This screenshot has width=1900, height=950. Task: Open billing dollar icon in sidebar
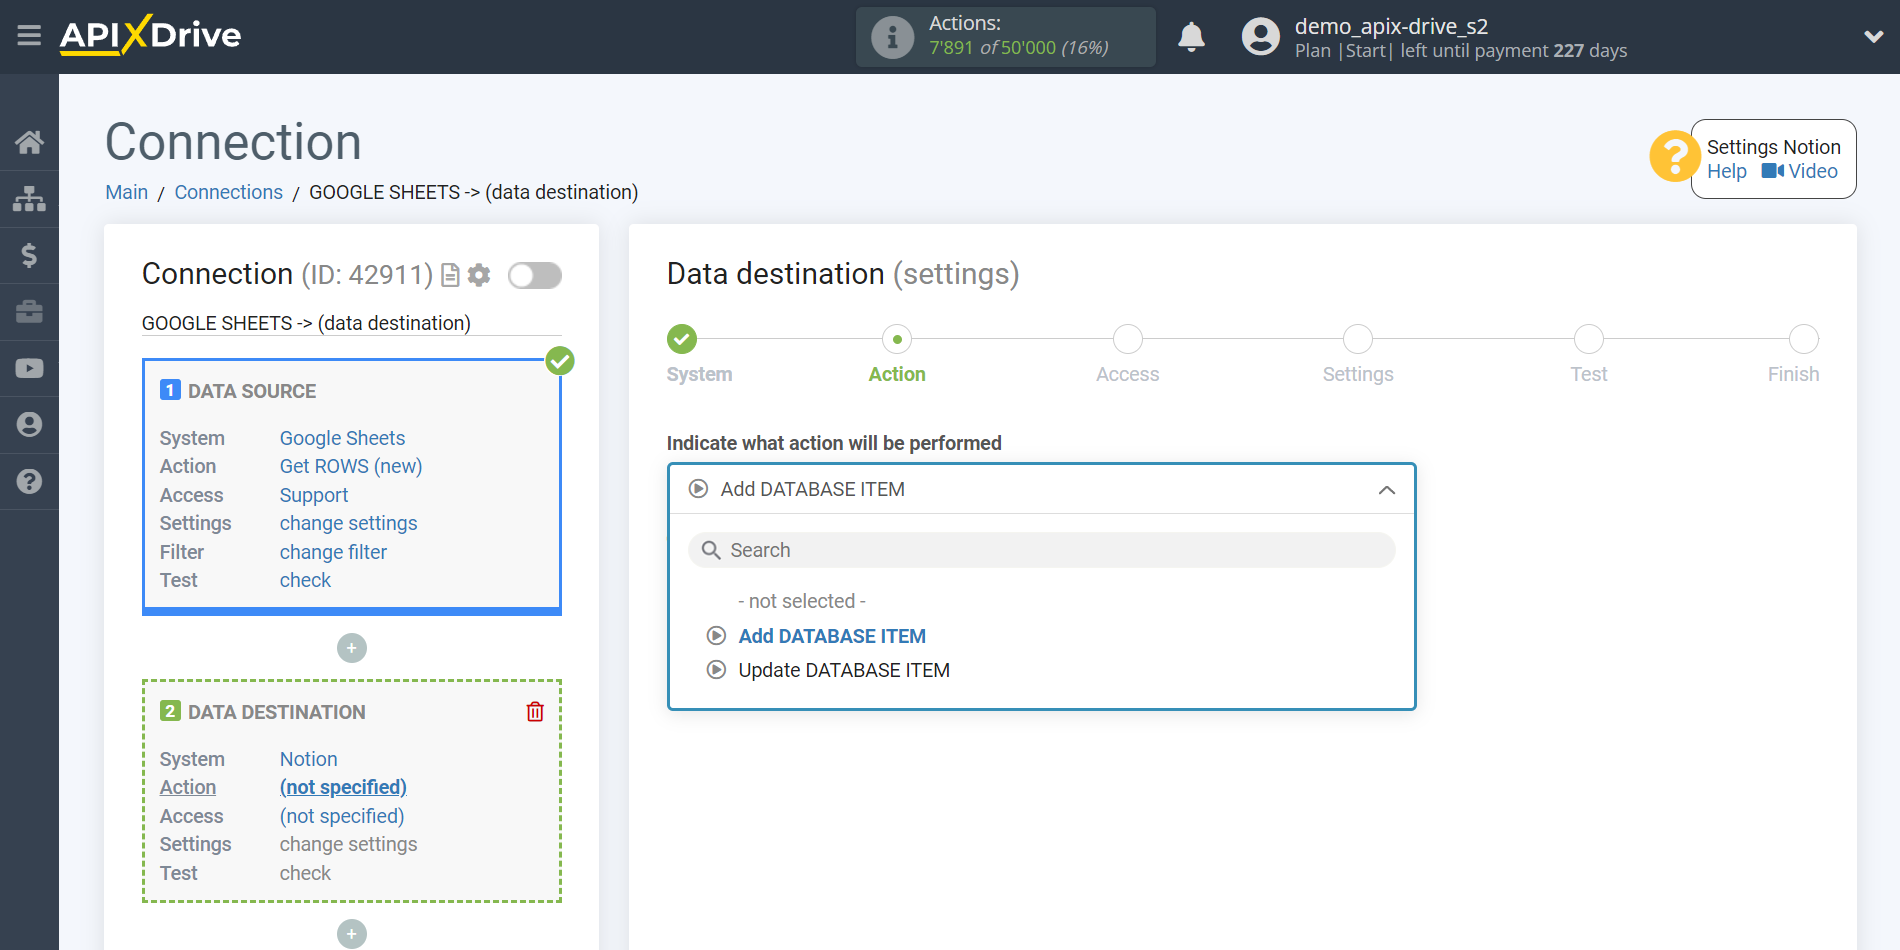click(x=29, y=255)
